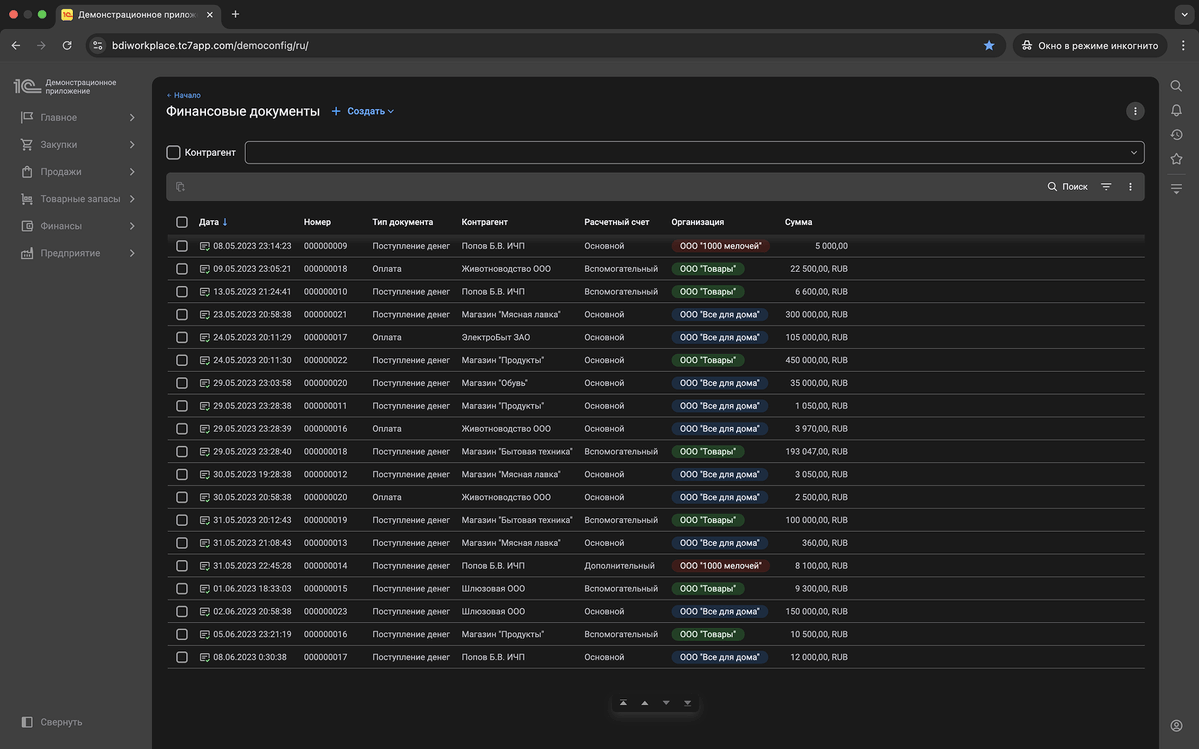1199x749 pixels.
Task: Open the right sidebar panel lines icon
Action: [x=1176, y=188]
